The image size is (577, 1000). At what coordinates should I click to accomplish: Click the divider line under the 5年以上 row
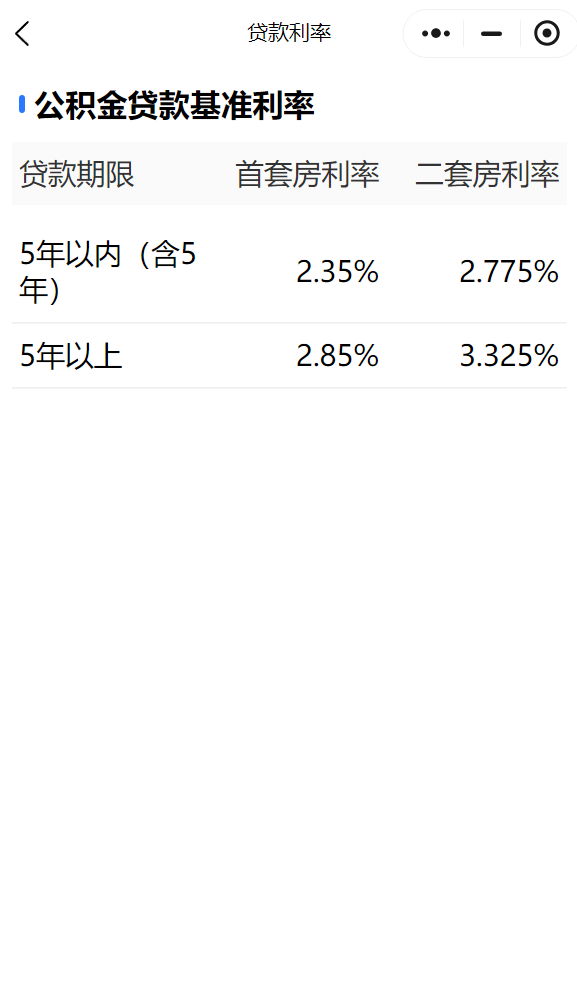(289, 387)
